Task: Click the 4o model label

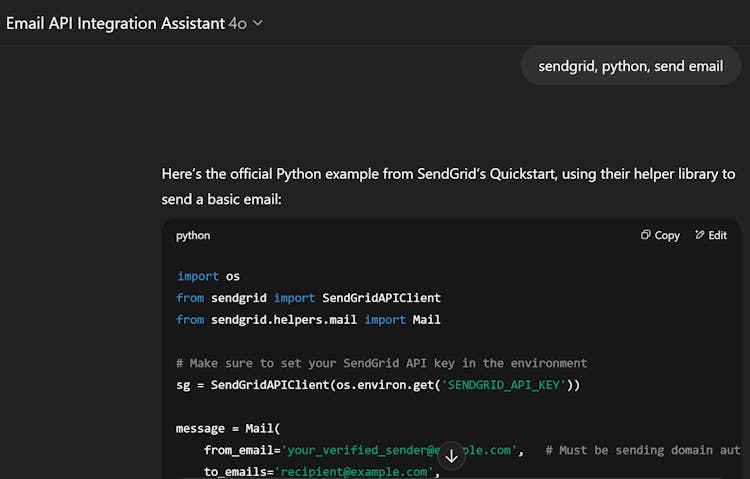Action: (238, 23)
